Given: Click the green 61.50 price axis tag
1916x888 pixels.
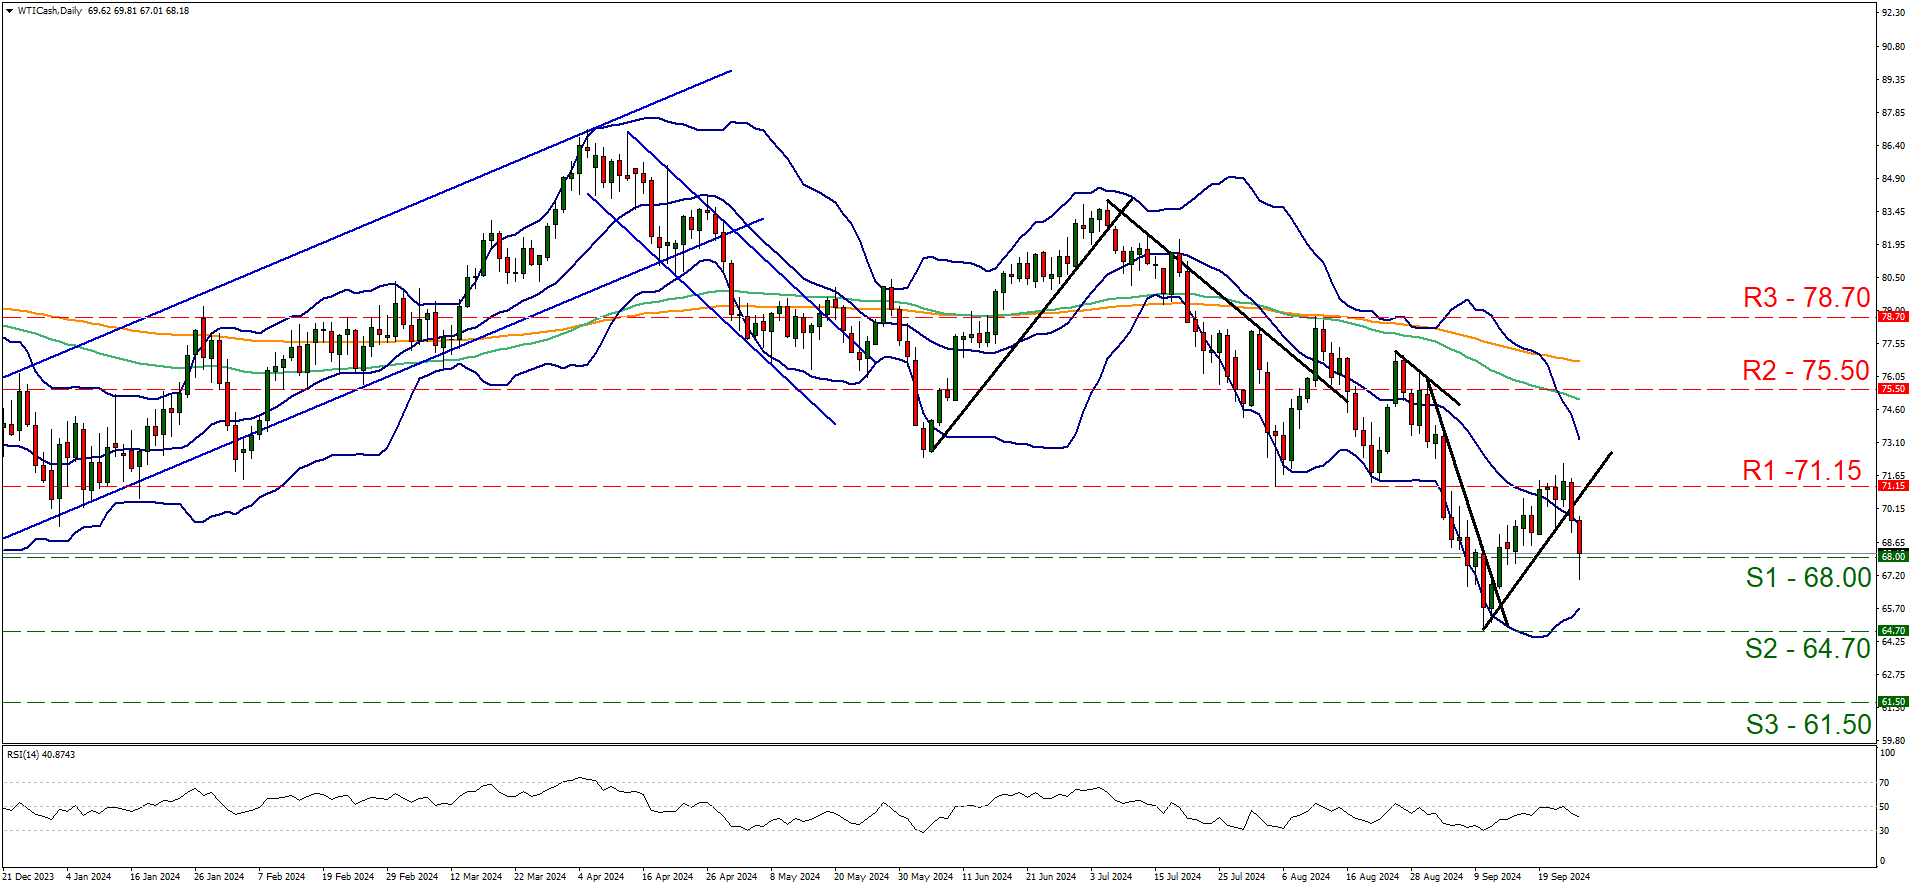Looking at the screenshot, I should point(1893,702).
